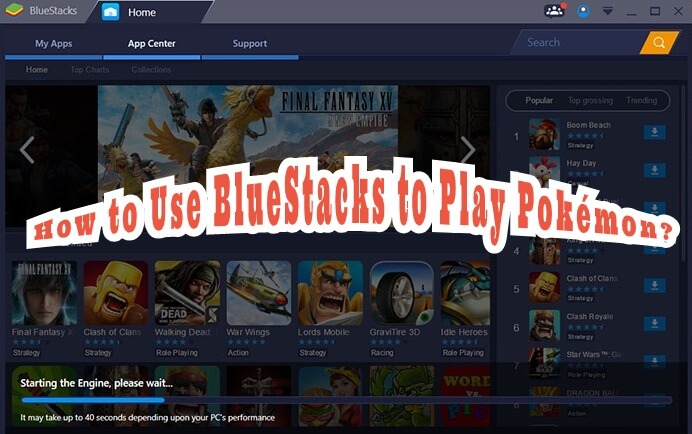Click the War Wings title label

(248, 332)
